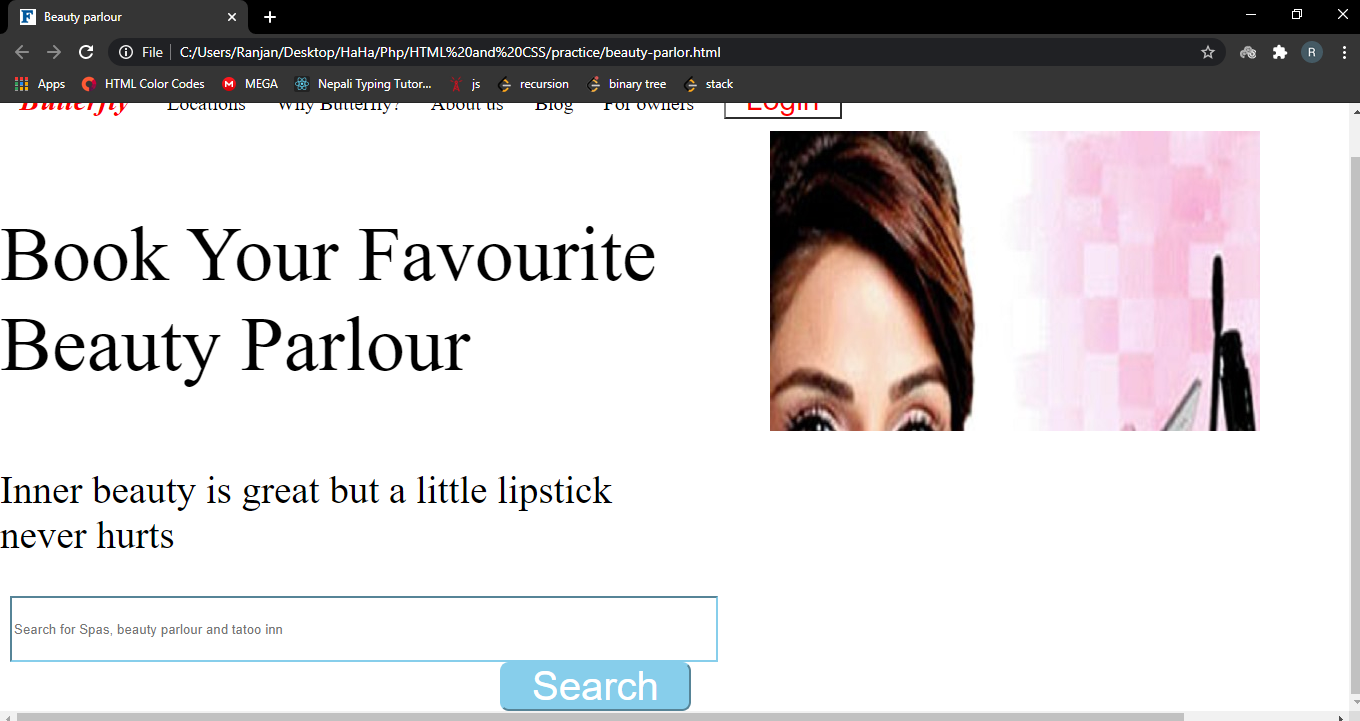Click the Book Your Favourite Beauty Parlour heading

tap(328, 300)
